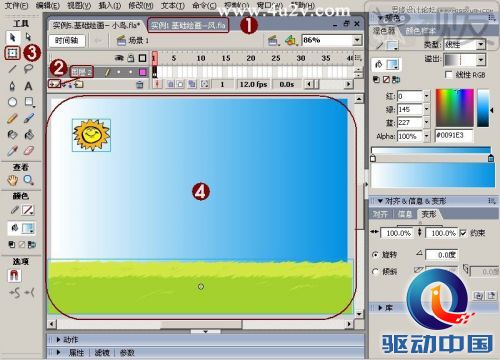Toggle the show/hide all layers eye icon
The image size is (500, 360).
click(119, 58)
